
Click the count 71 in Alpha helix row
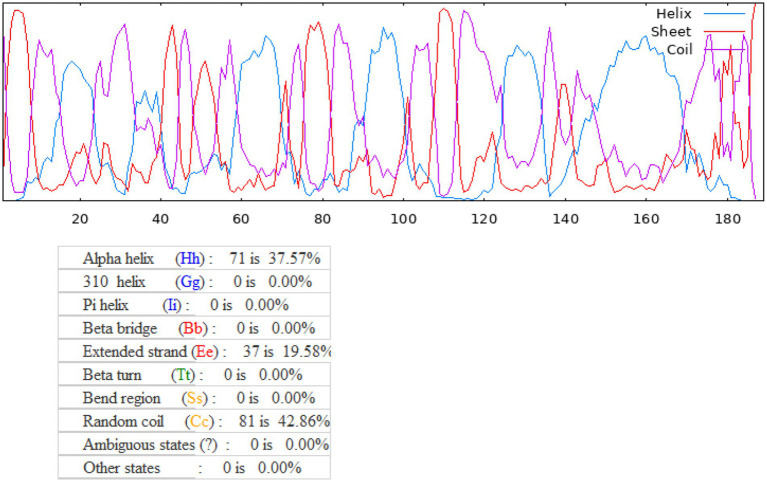pos(237,258)
